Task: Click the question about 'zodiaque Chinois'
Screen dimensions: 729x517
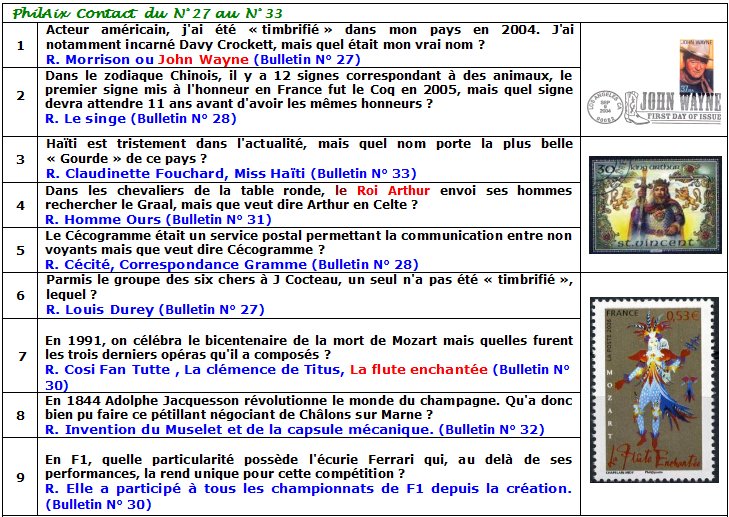Action: (x=309, y=89)
